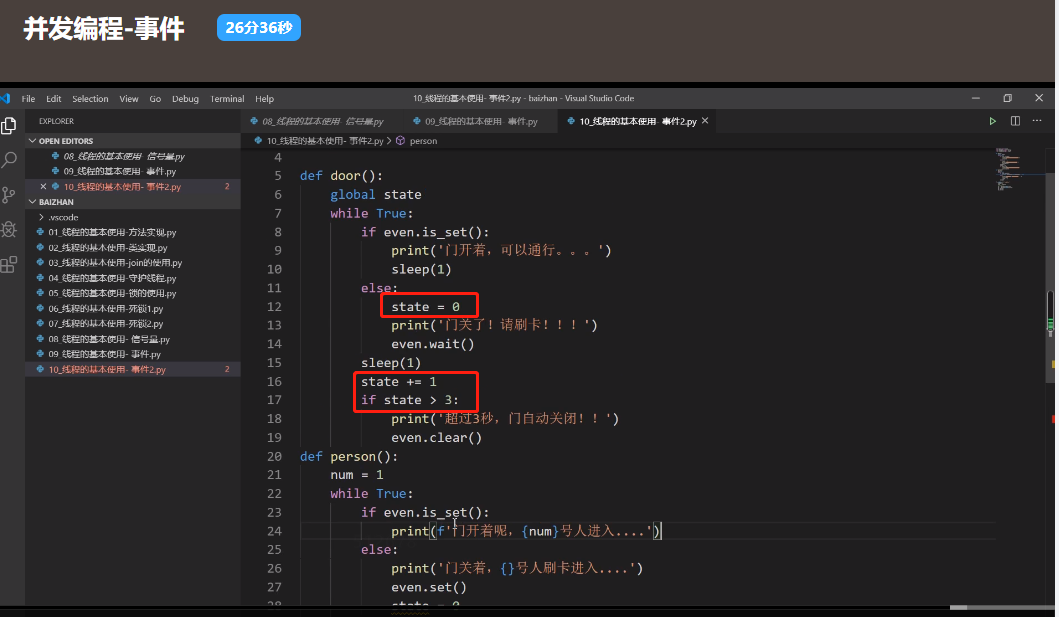The image size is (1059, 617).
Task: Open the Edit menu
Action: pos(53,99)
